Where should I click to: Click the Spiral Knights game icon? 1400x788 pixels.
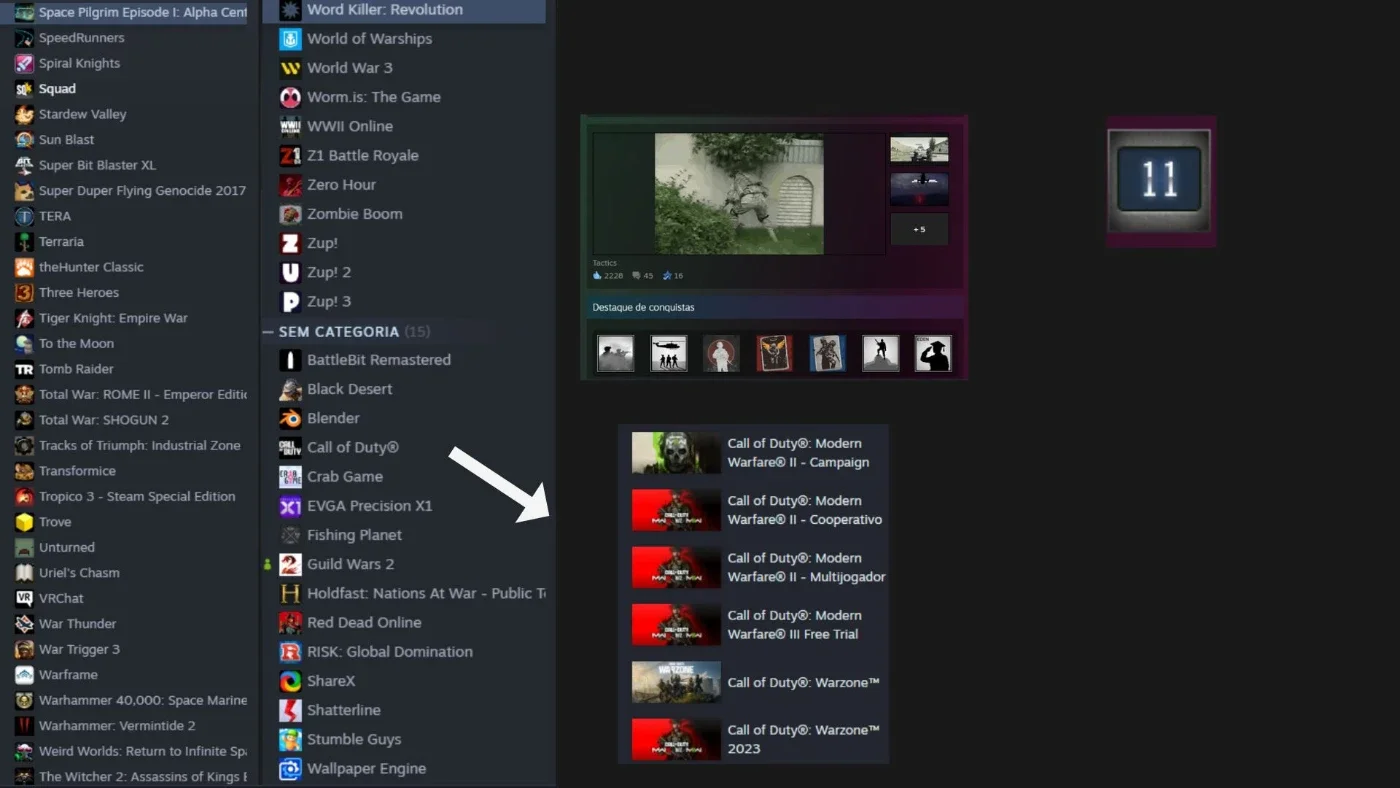pos(24,63)
